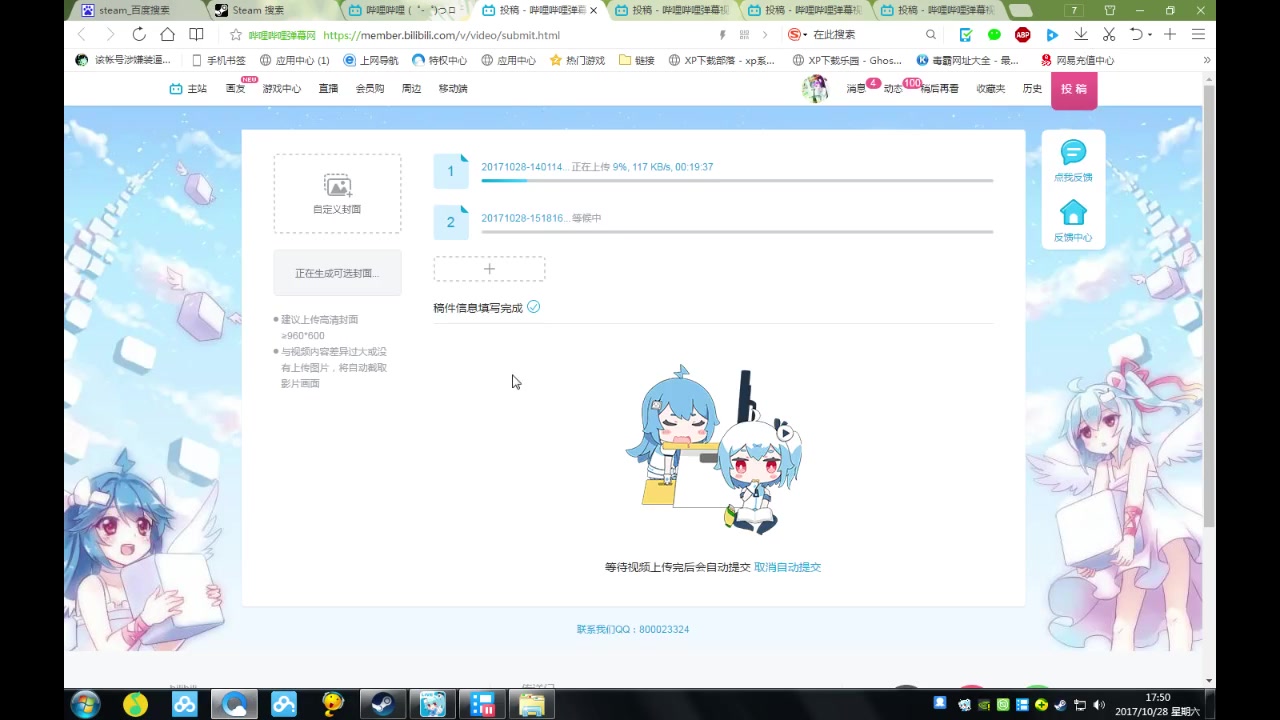Screen dimensions: 1280x720
Task: Open the 移动端 menu item
Action: [x=453, y=89]
